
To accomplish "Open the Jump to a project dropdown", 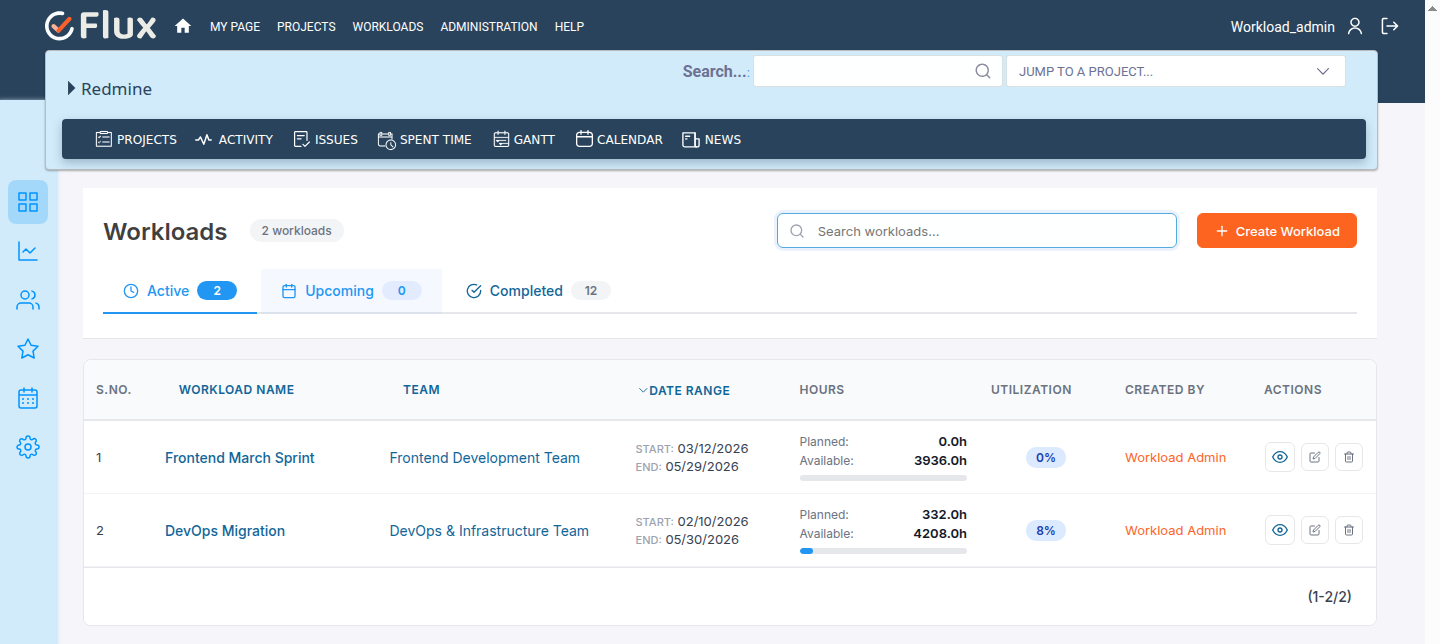I will coord(1175,71).
